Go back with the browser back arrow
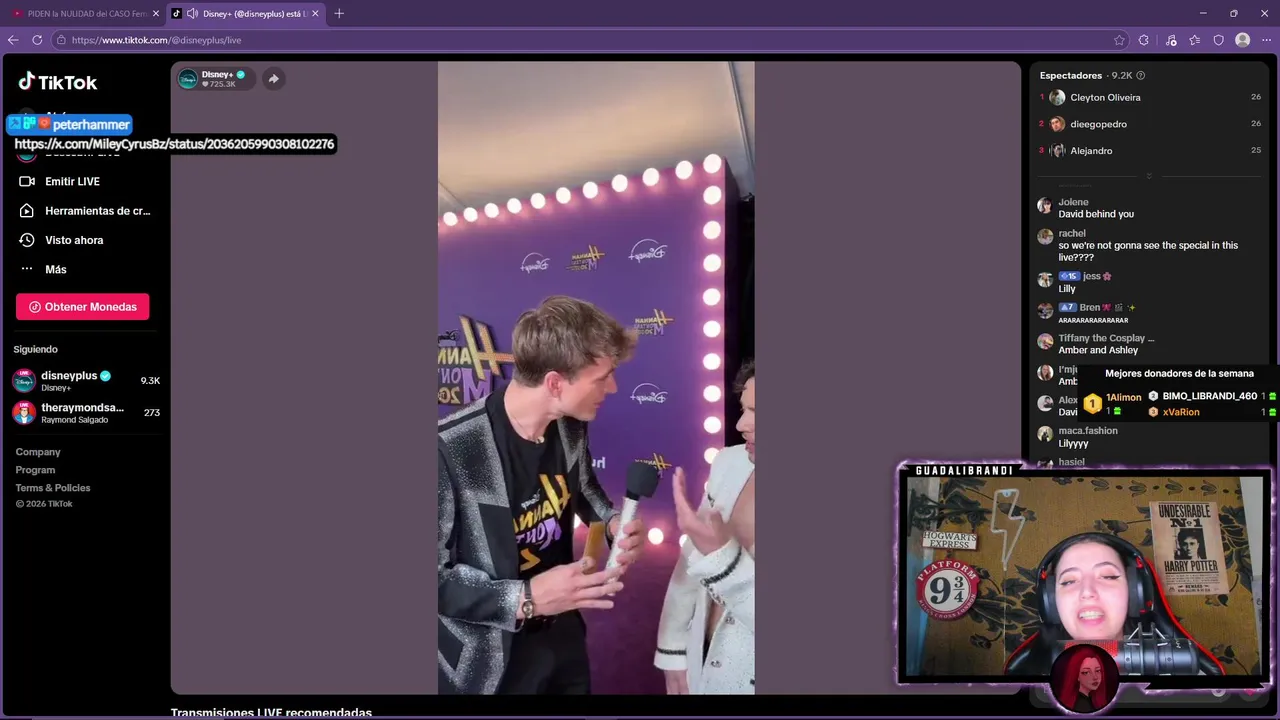1280x720 pixels. pyautogui.click(x=13, y=40)
